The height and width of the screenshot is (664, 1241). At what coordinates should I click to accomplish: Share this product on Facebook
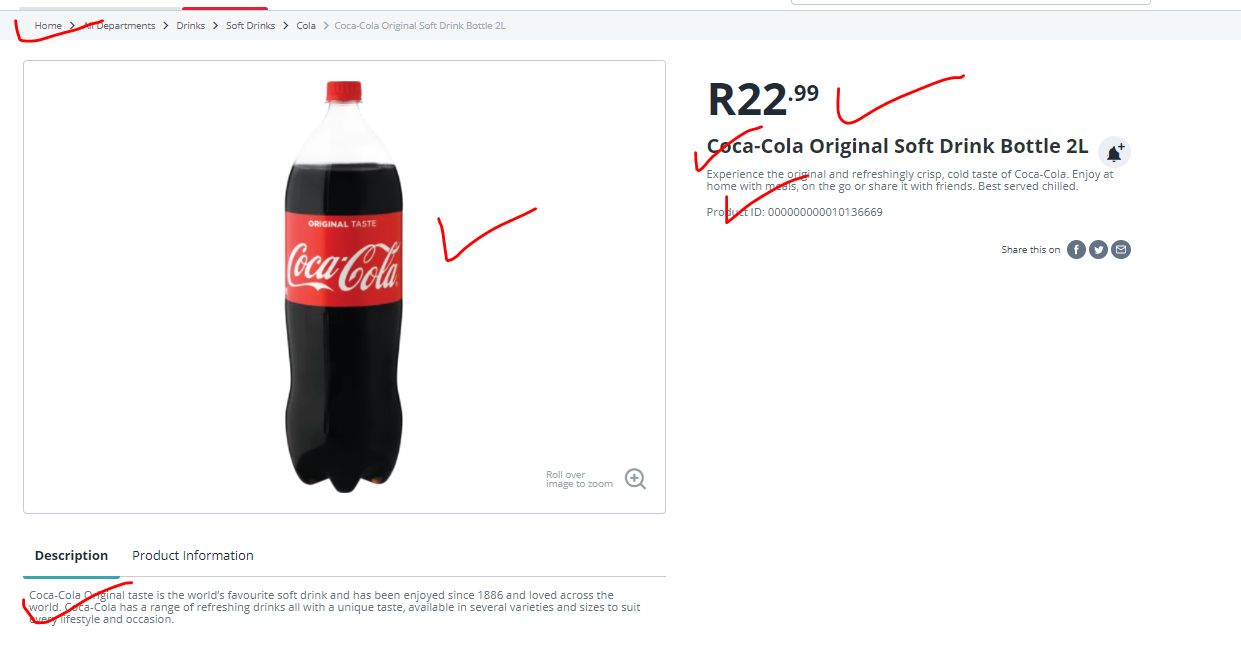1076,250
